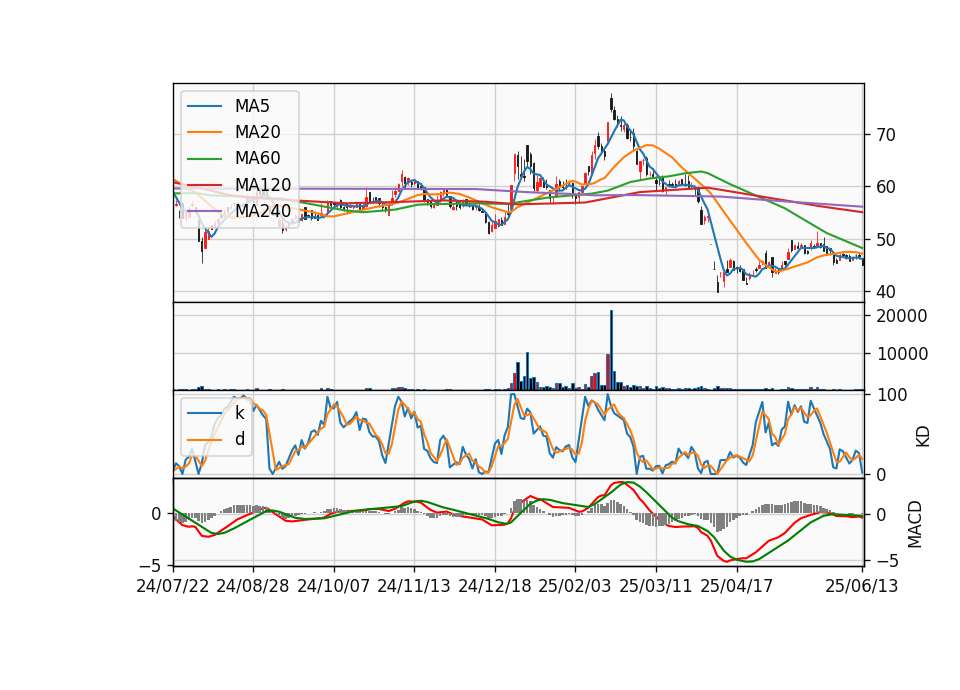Click the −5 tick on right MACD axis
The image size is (960, 690).
pos(887,561)
